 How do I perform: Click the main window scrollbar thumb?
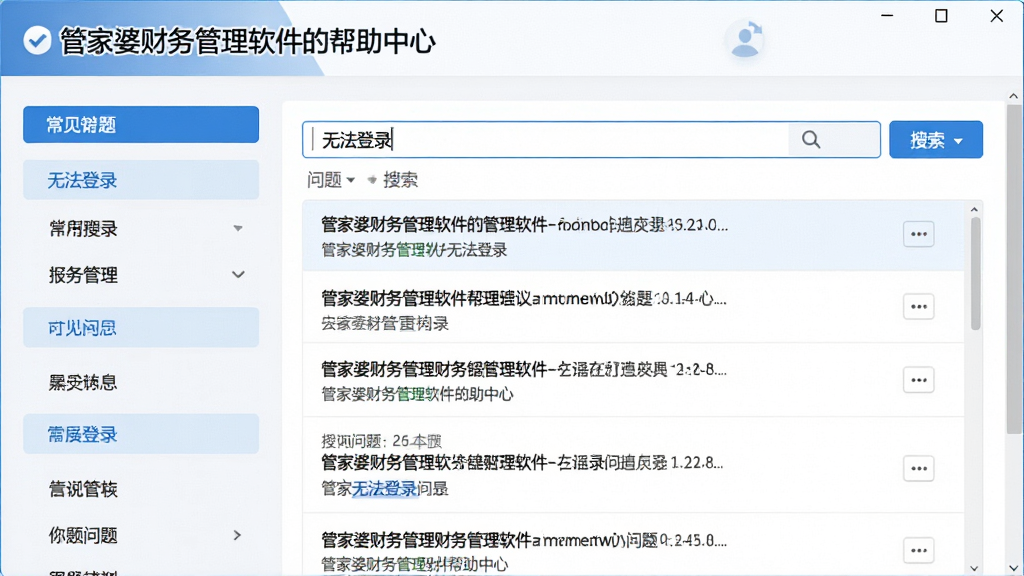click(1014, 269)
